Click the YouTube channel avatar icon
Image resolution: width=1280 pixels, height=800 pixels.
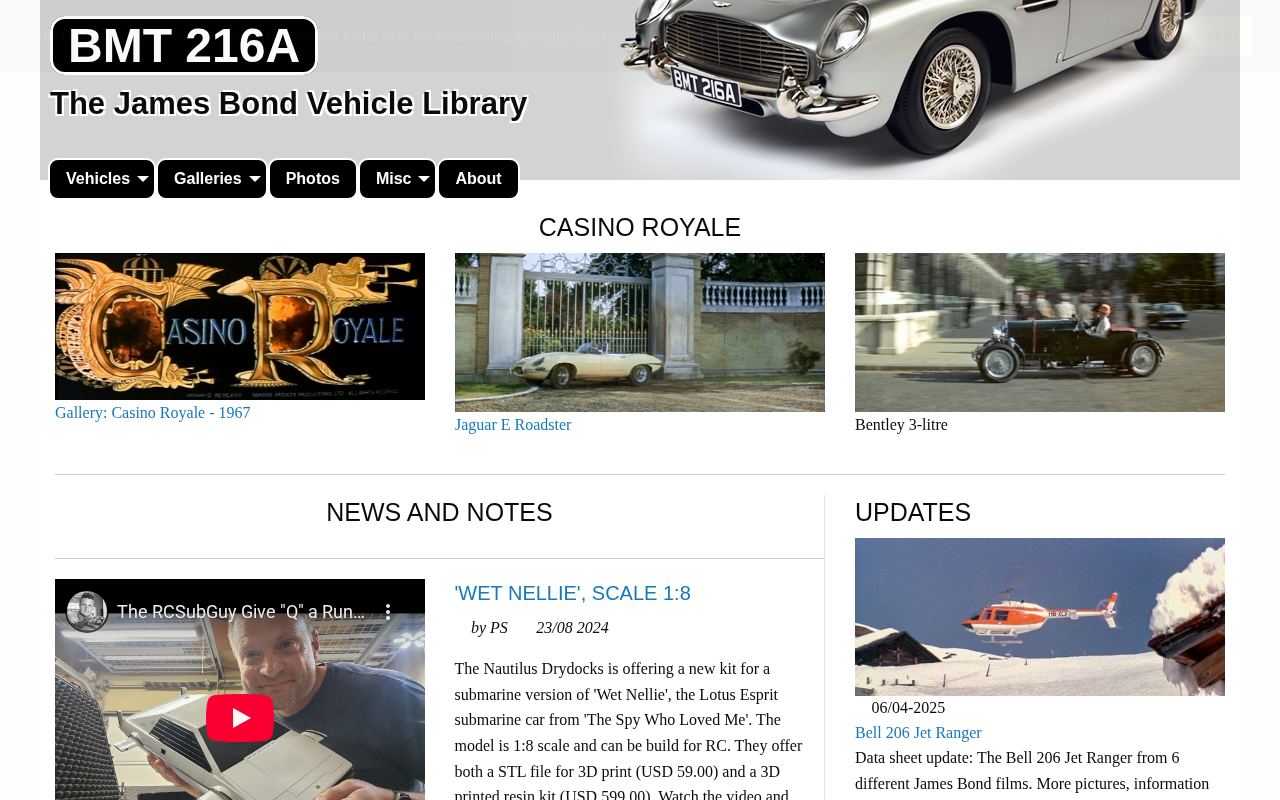point(87,612)
